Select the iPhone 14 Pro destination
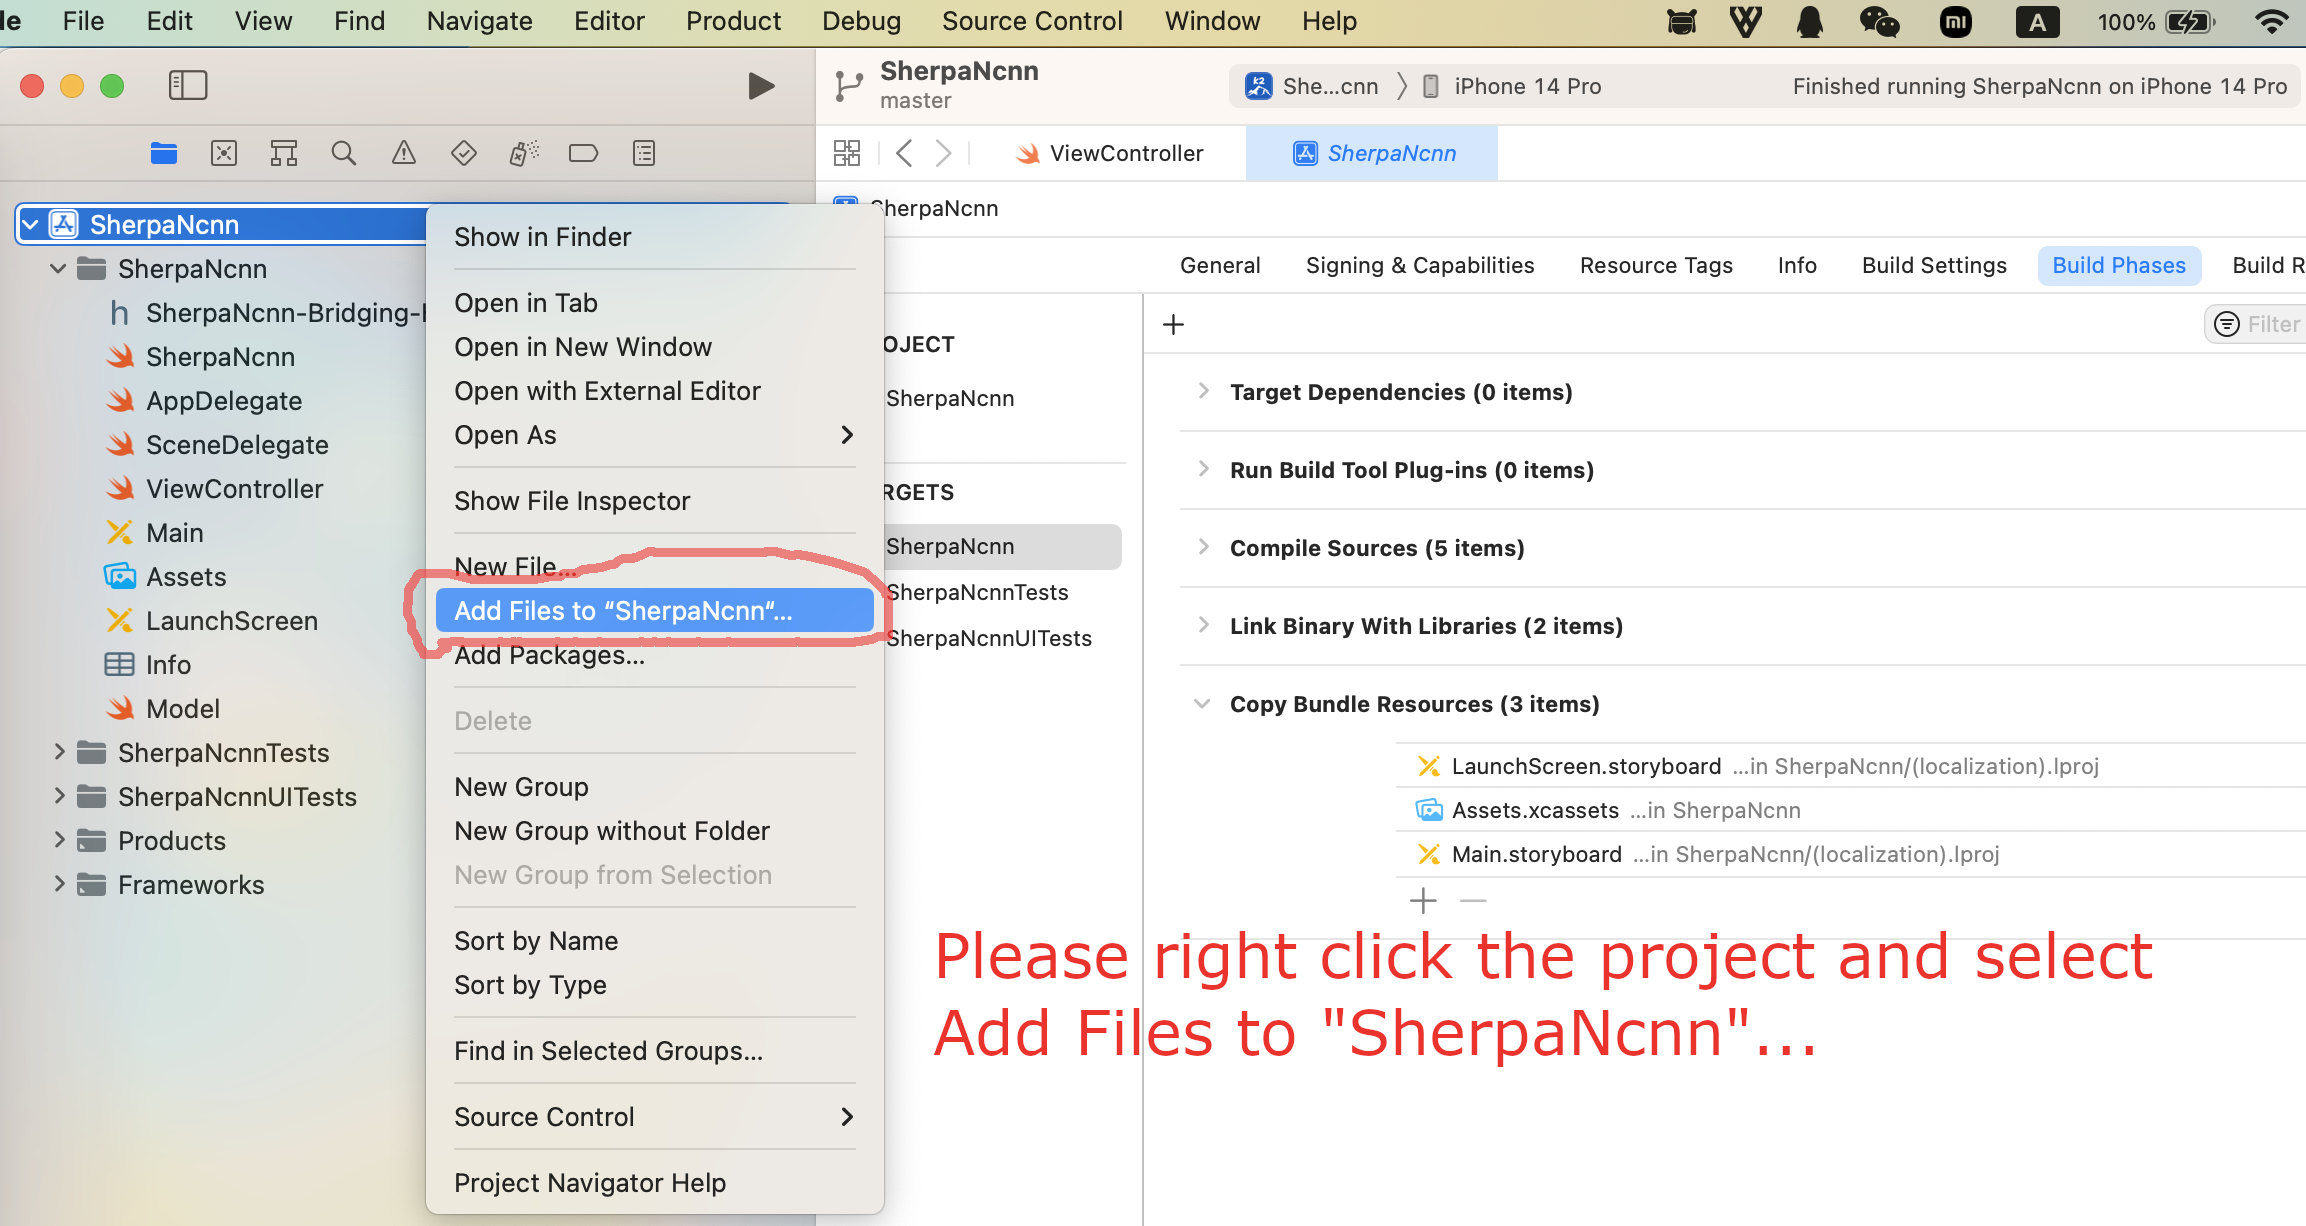Image resolution: width=2306 pixels, height=1226 pixels. pos(1512,86)
